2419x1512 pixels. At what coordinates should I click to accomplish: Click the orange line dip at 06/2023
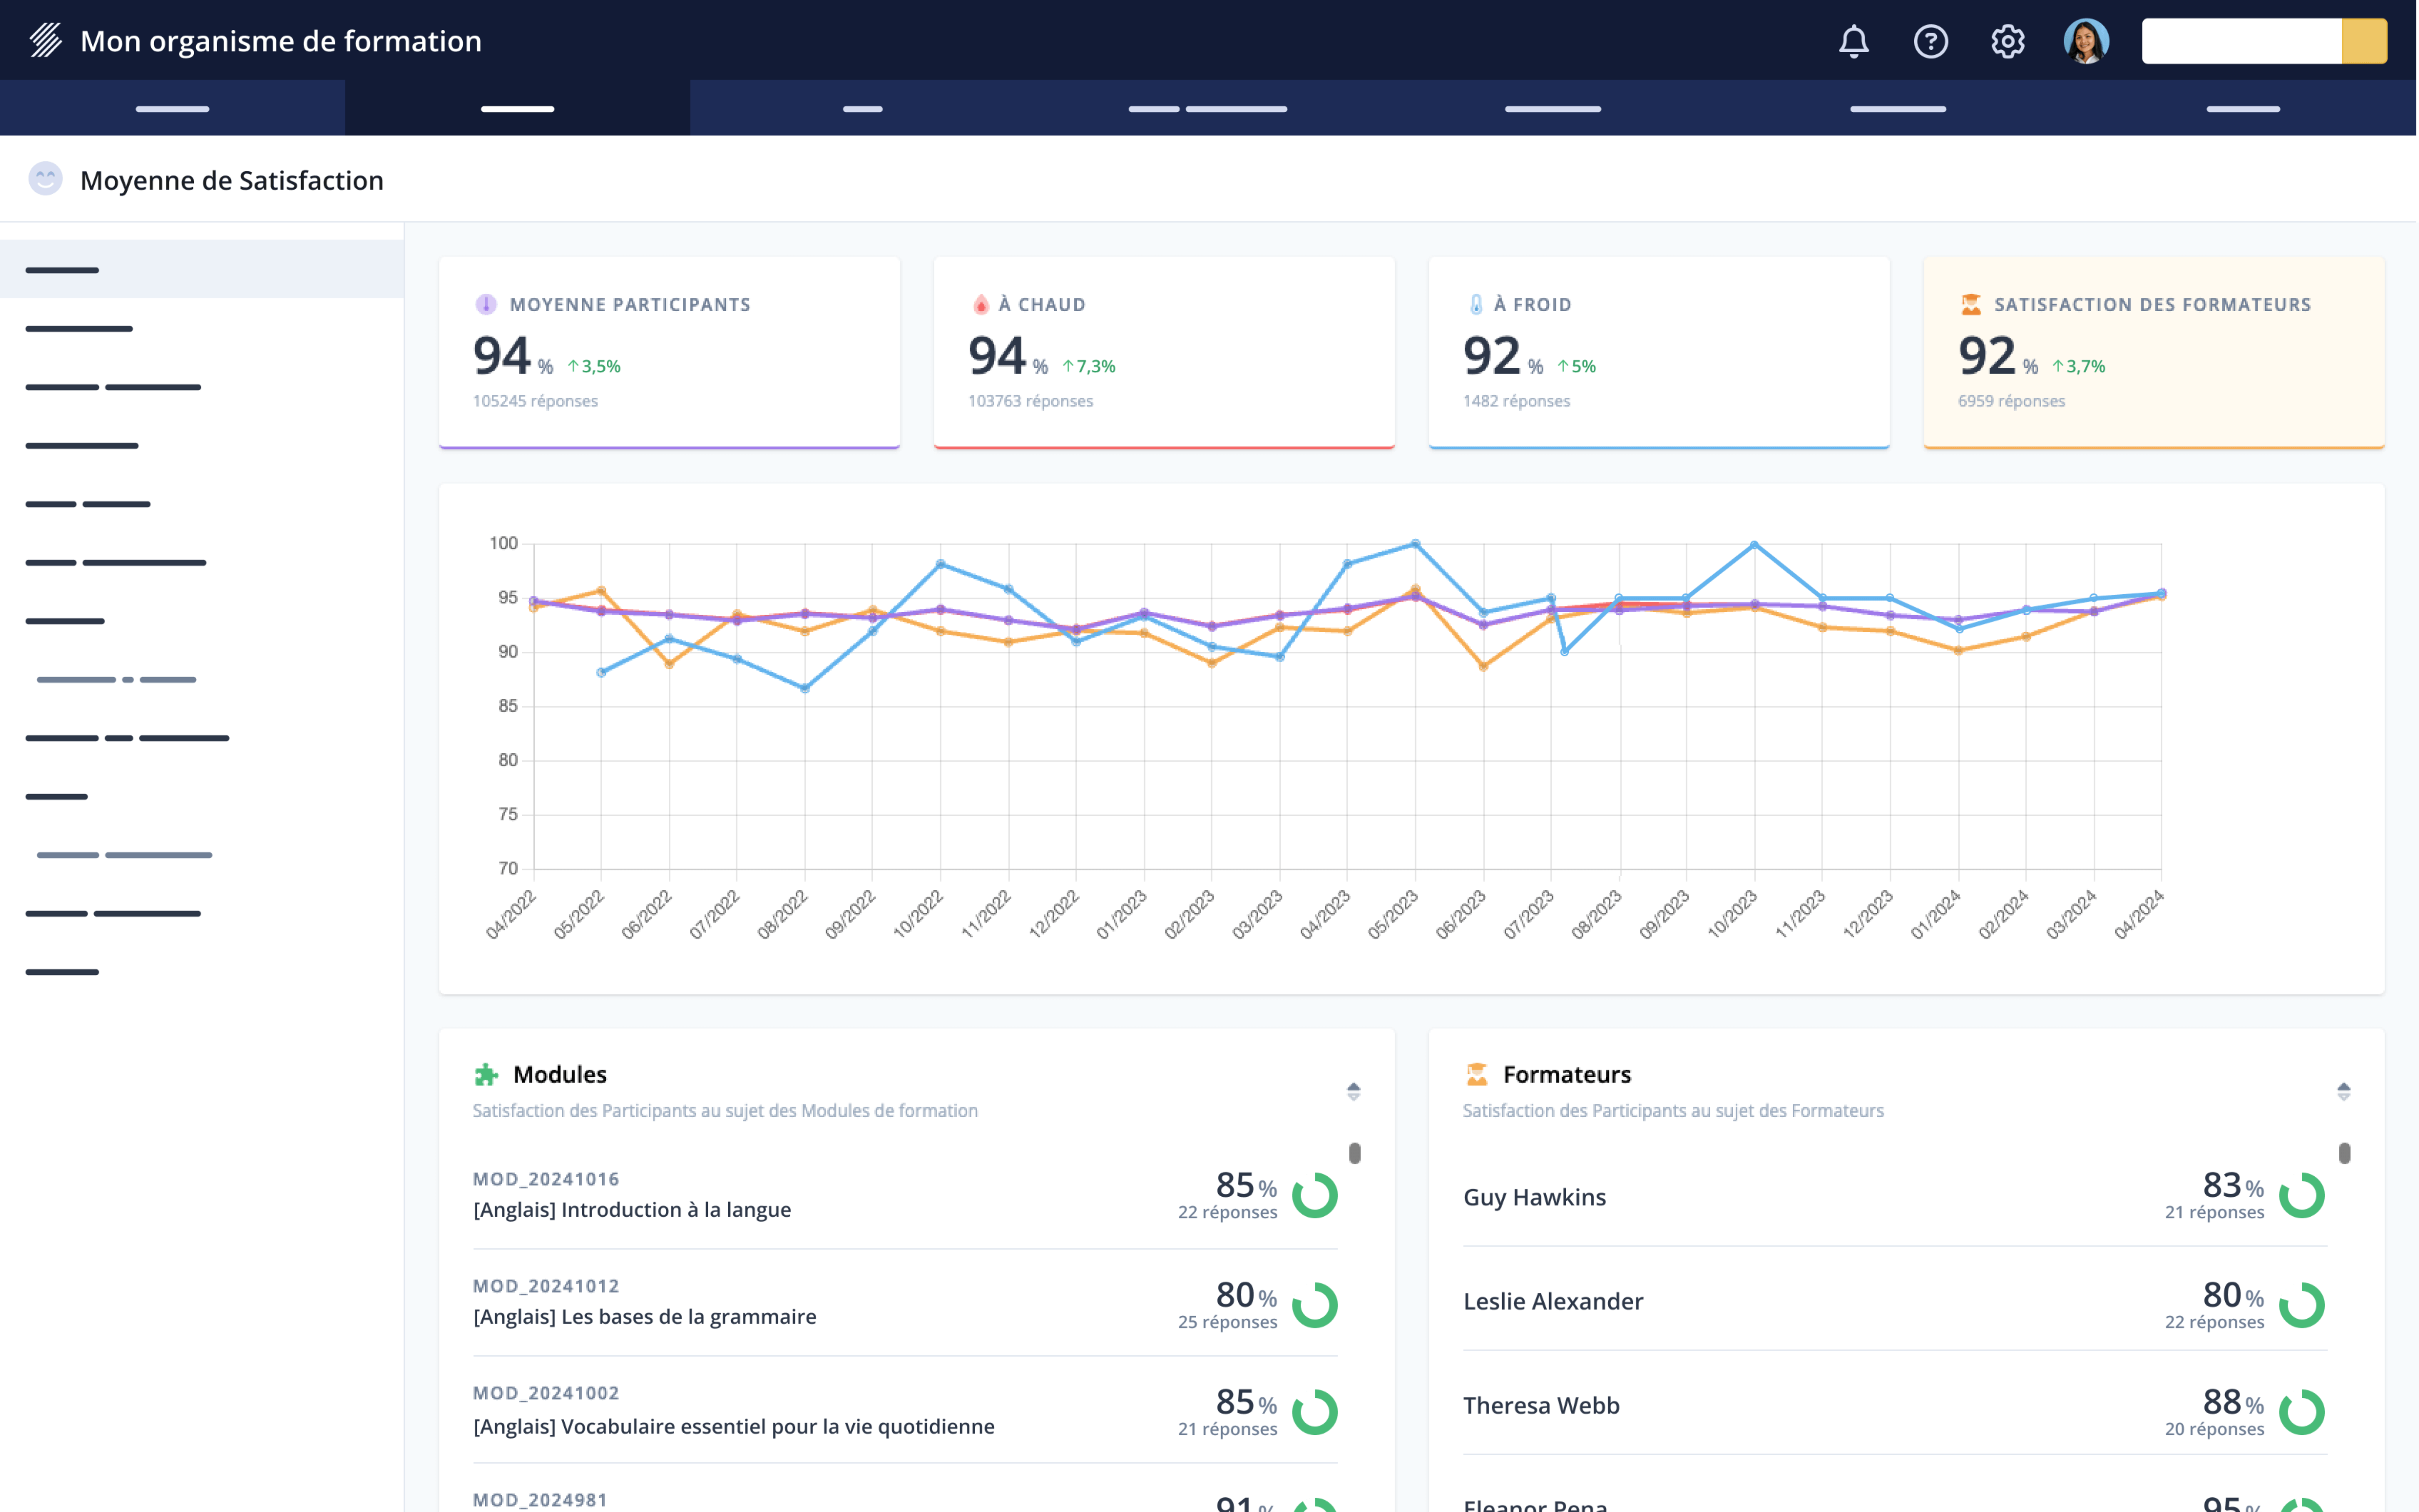1483,666
